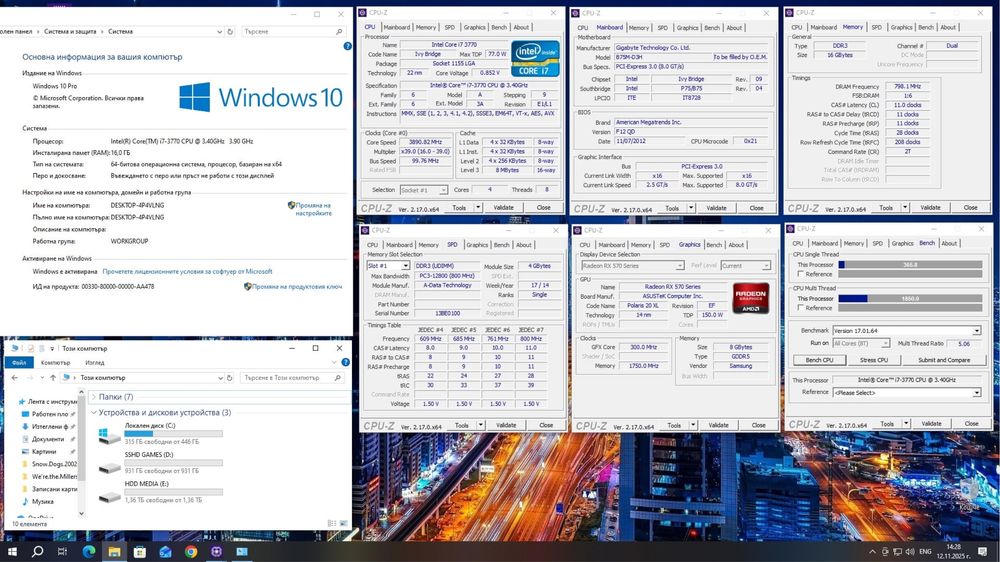The width and height of the screenshot is (1000, 562).
Task: Launch Google Chrome from the taskbar
Action: 191,551
